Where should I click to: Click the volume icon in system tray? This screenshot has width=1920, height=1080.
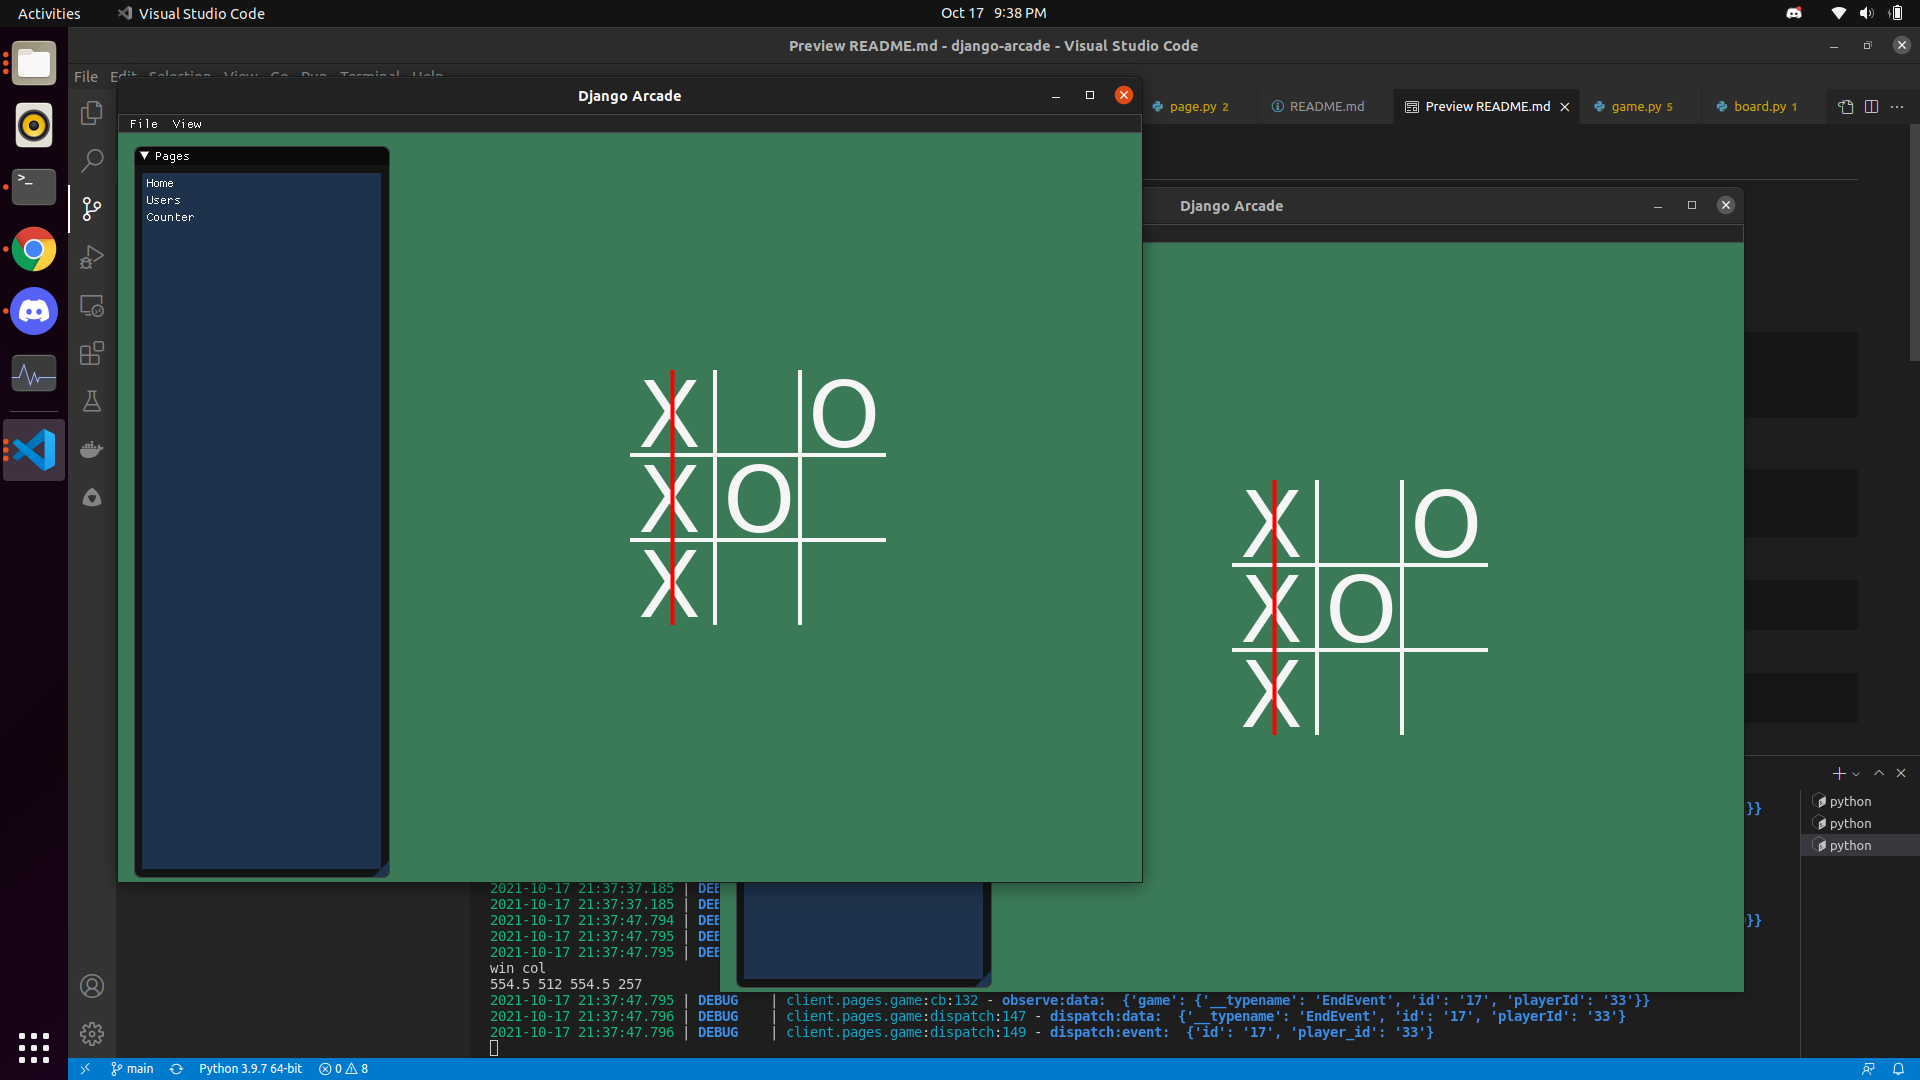pos(1867,13)
